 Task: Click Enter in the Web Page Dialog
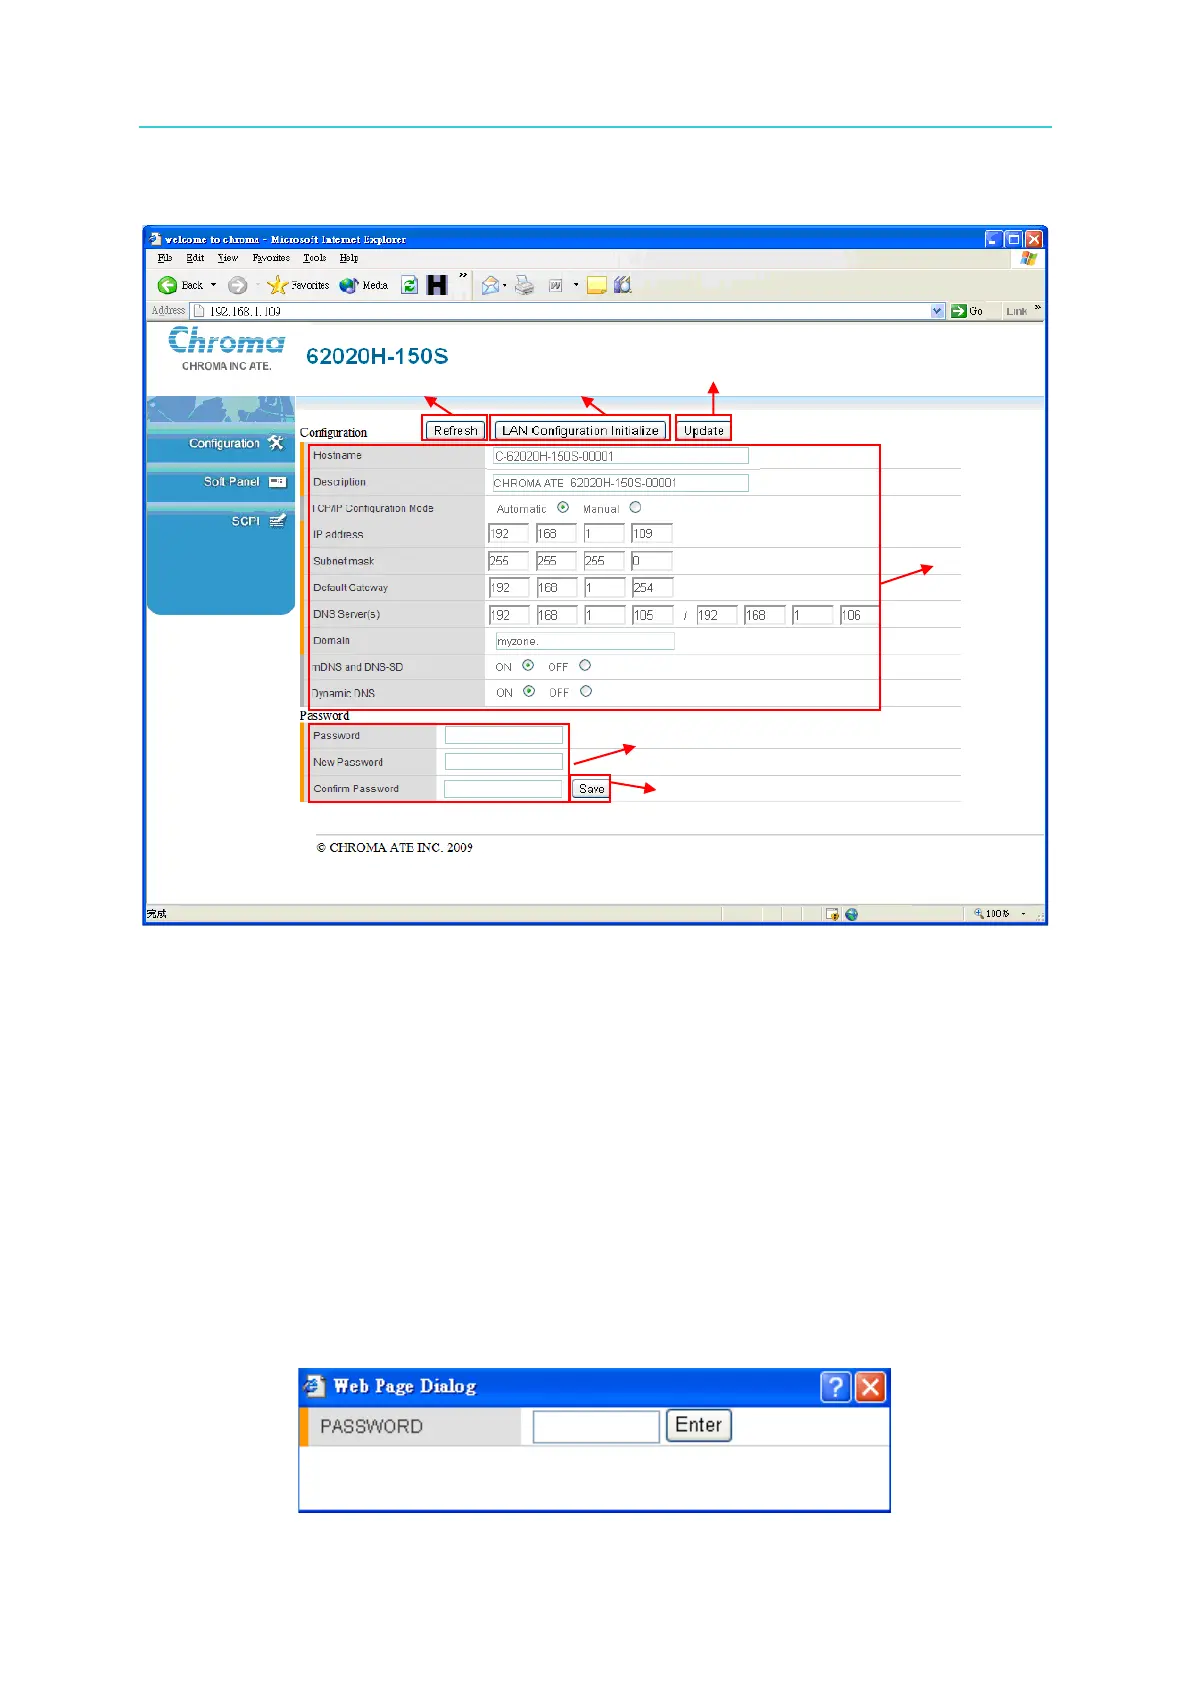(698, 1426)
